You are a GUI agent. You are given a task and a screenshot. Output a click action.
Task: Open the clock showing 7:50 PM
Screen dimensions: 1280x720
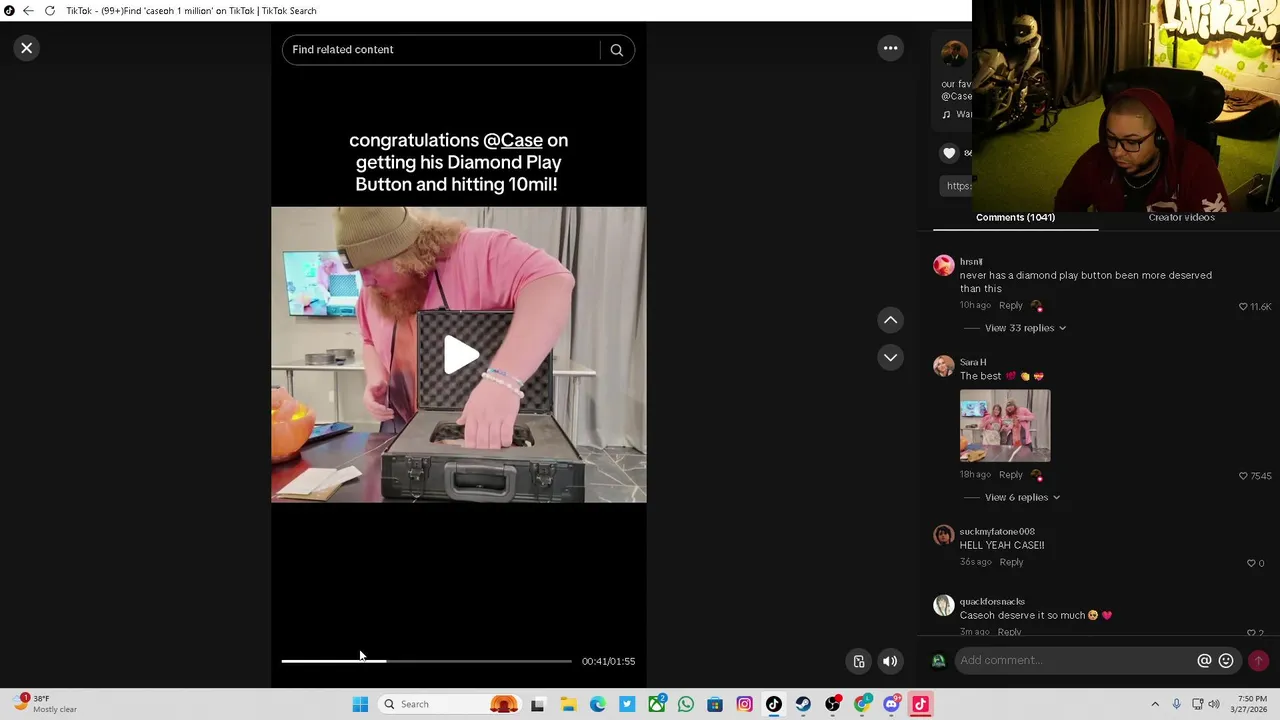(x=1252, y=704)
